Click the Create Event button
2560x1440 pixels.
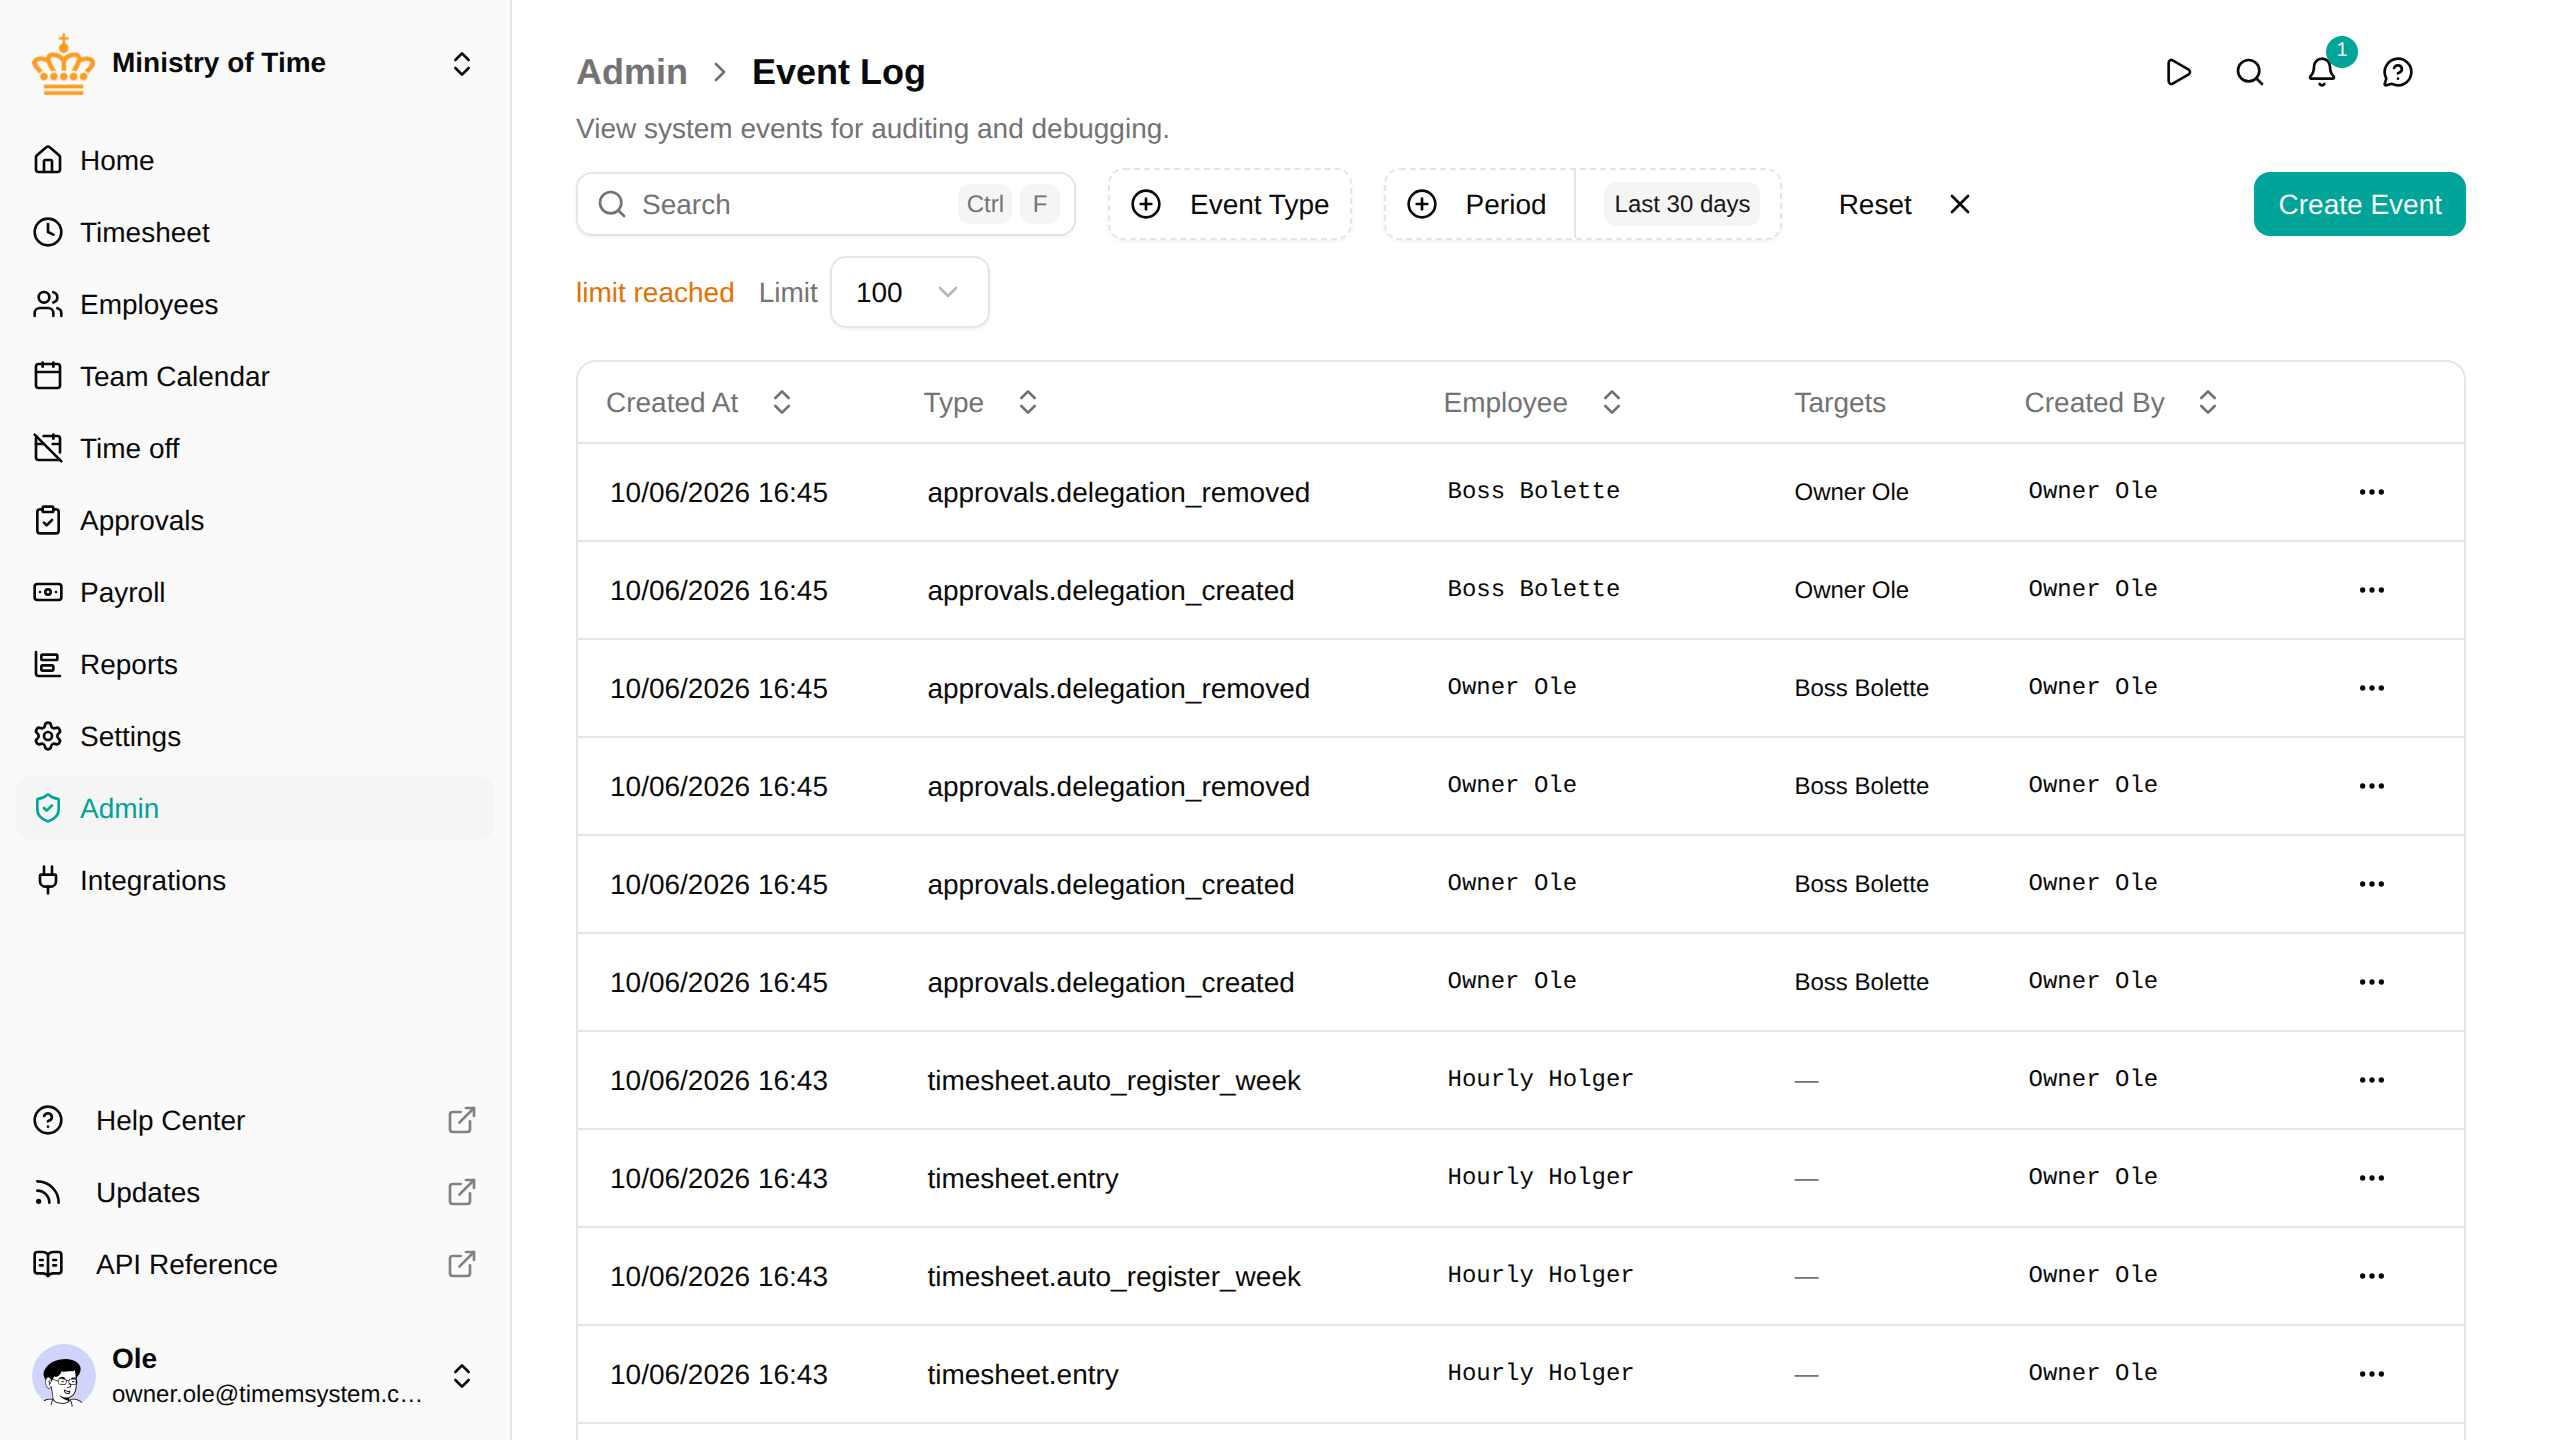pos(2359,204)
